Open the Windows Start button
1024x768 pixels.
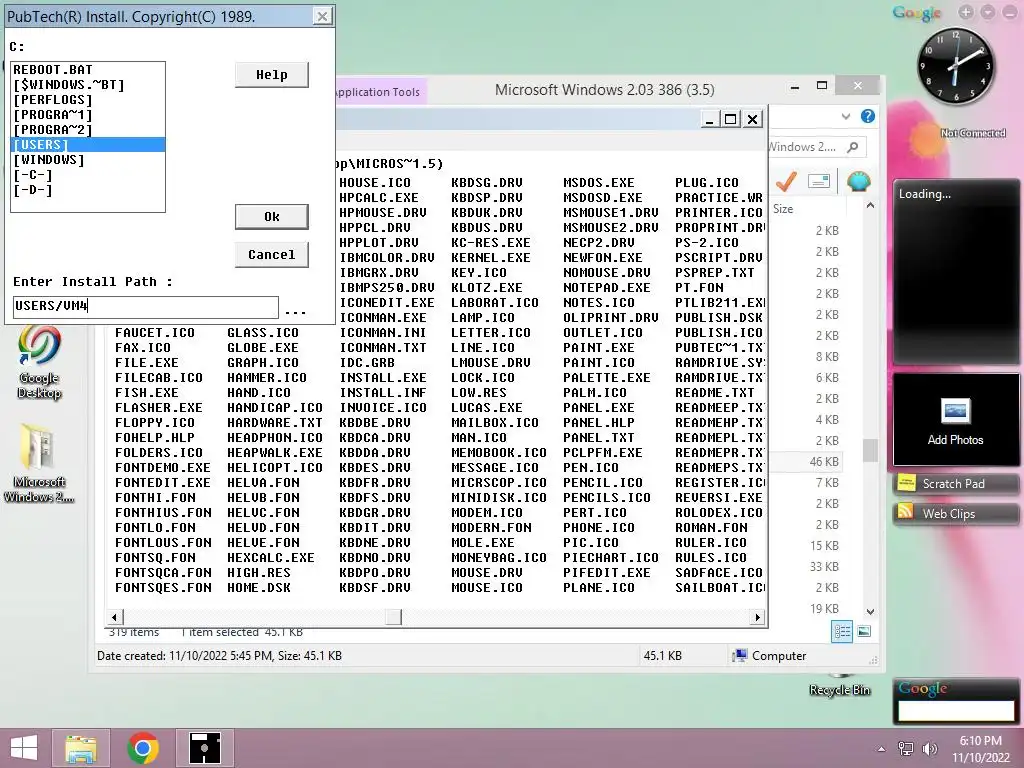pyautogui.click(x=24, y=748)
